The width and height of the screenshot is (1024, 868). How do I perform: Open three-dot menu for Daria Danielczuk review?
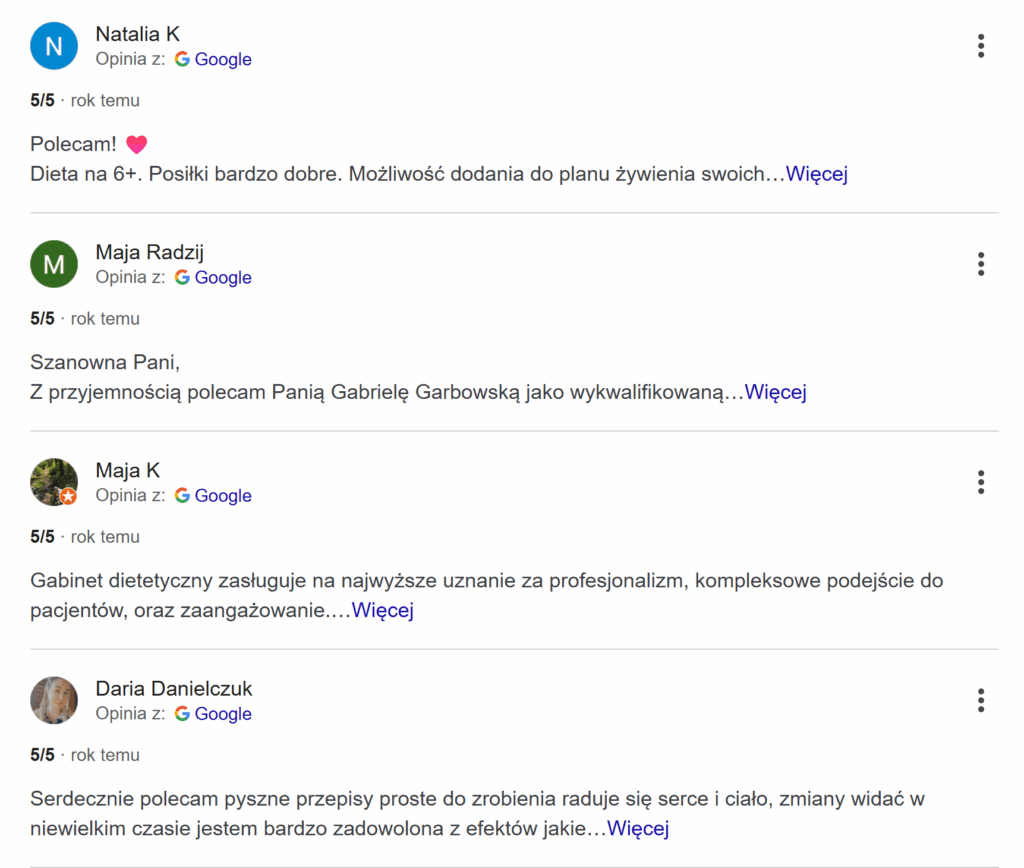tap(981, 700)
